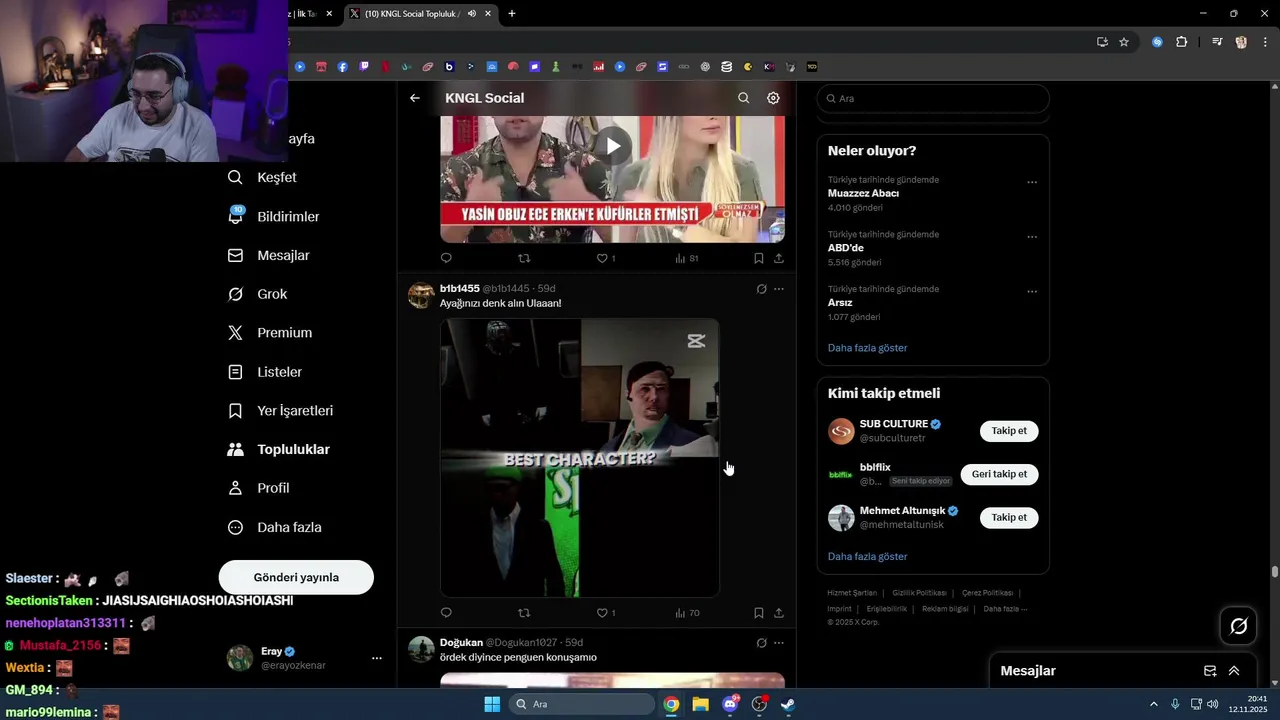Open the Muazzez Abacı trending topic

pyautogui.click(x=863, y=193)
